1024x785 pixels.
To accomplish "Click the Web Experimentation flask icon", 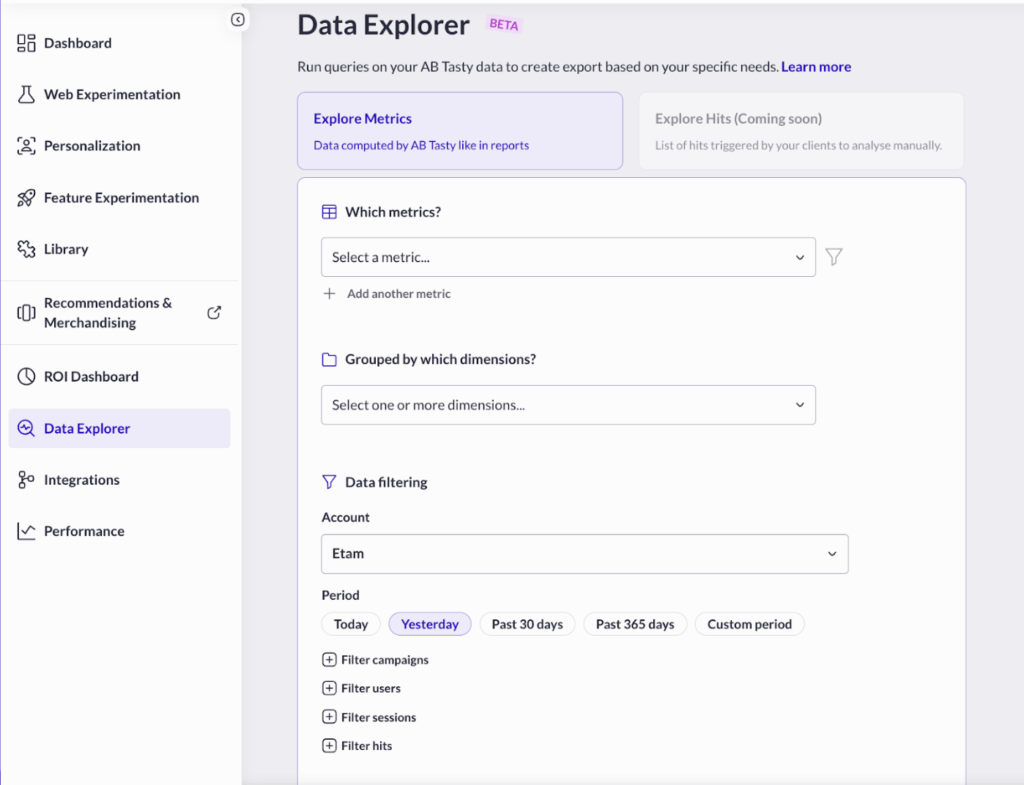I will point(26,94).
